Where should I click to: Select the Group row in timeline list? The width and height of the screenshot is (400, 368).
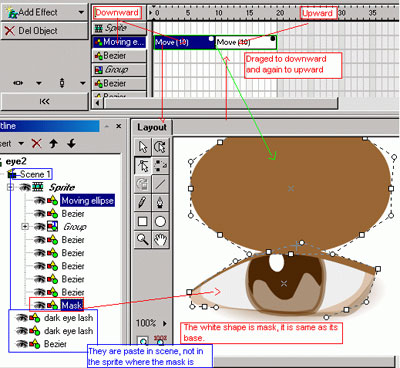(x=119, y=70)
